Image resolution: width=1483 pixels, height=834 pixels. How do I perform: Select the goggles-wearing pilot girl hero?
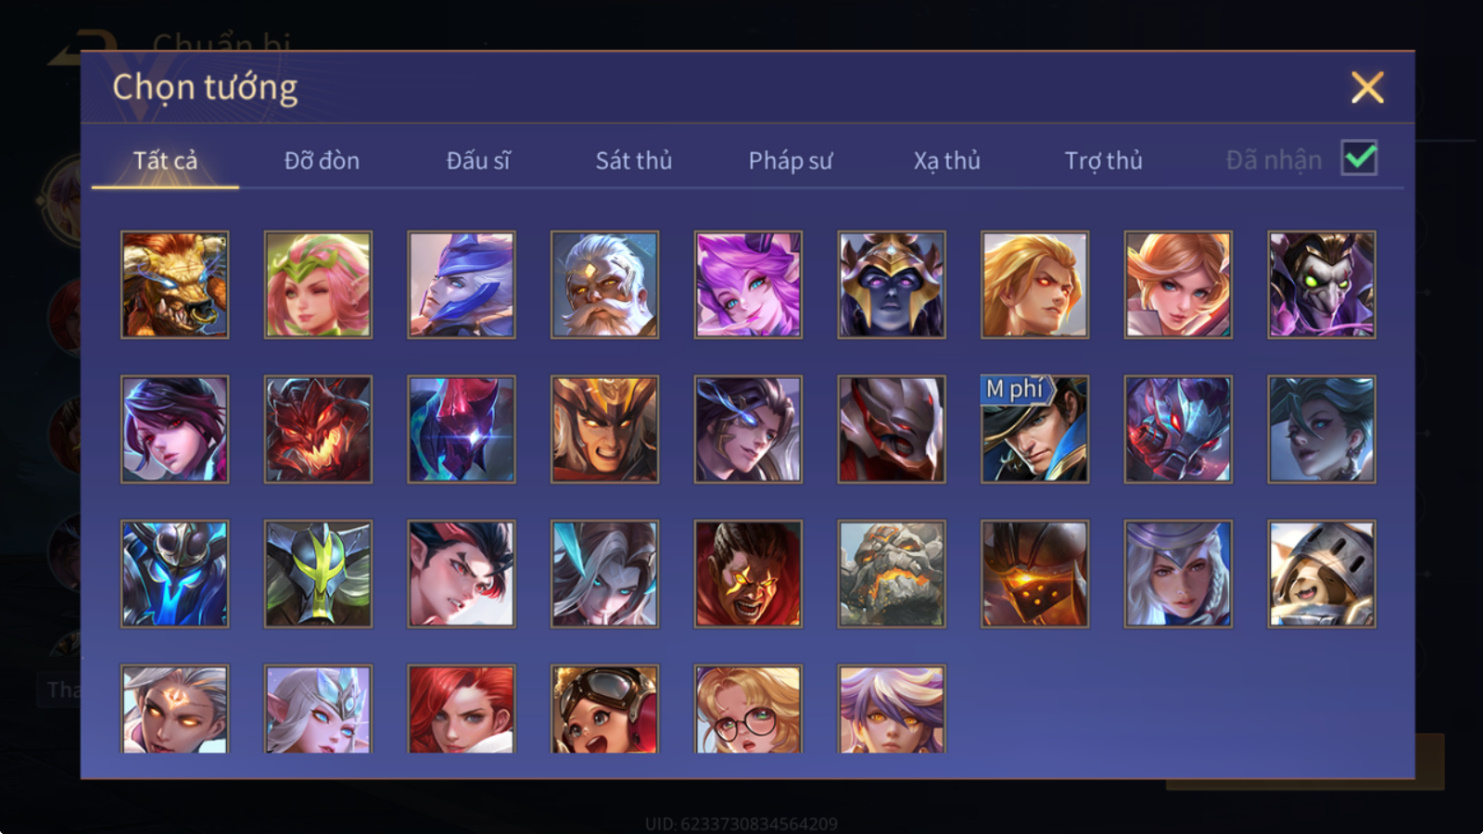tap(605, 709)
